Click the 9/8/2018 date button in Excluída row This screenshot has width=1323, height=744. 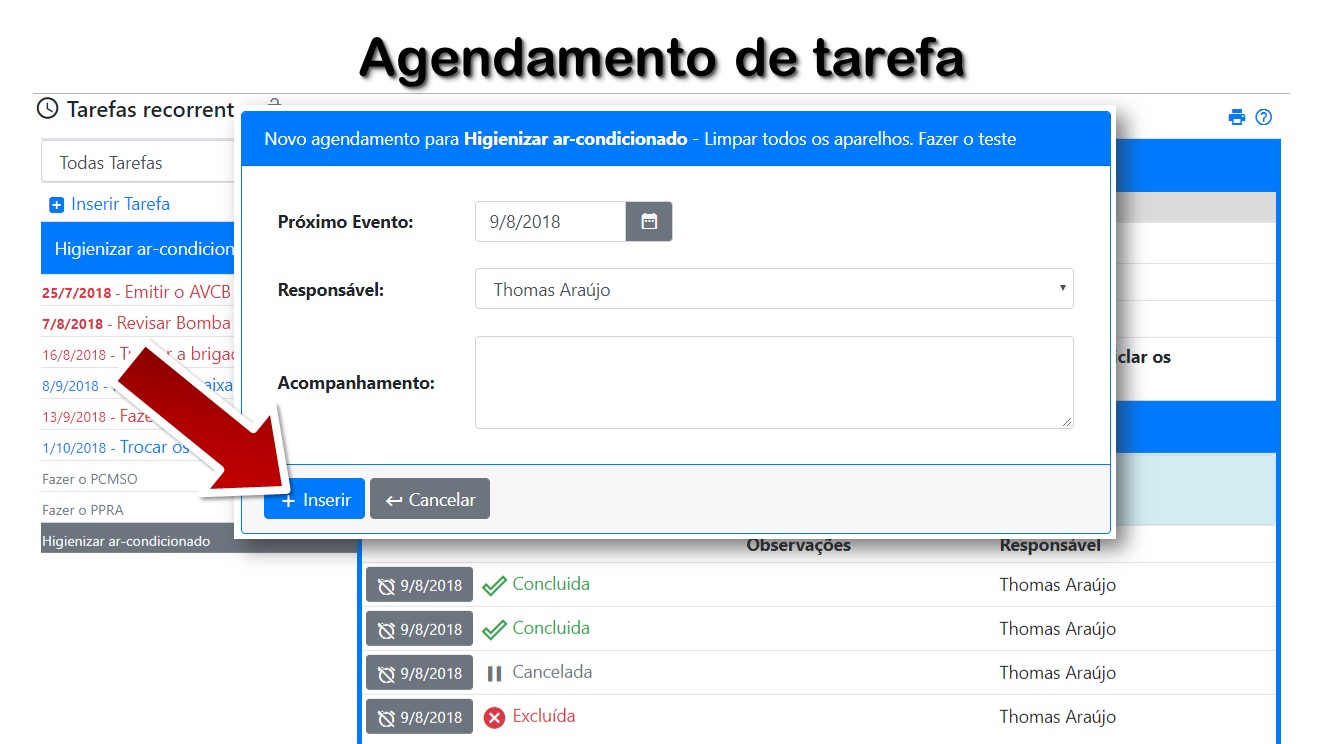[x=419, y=717]
